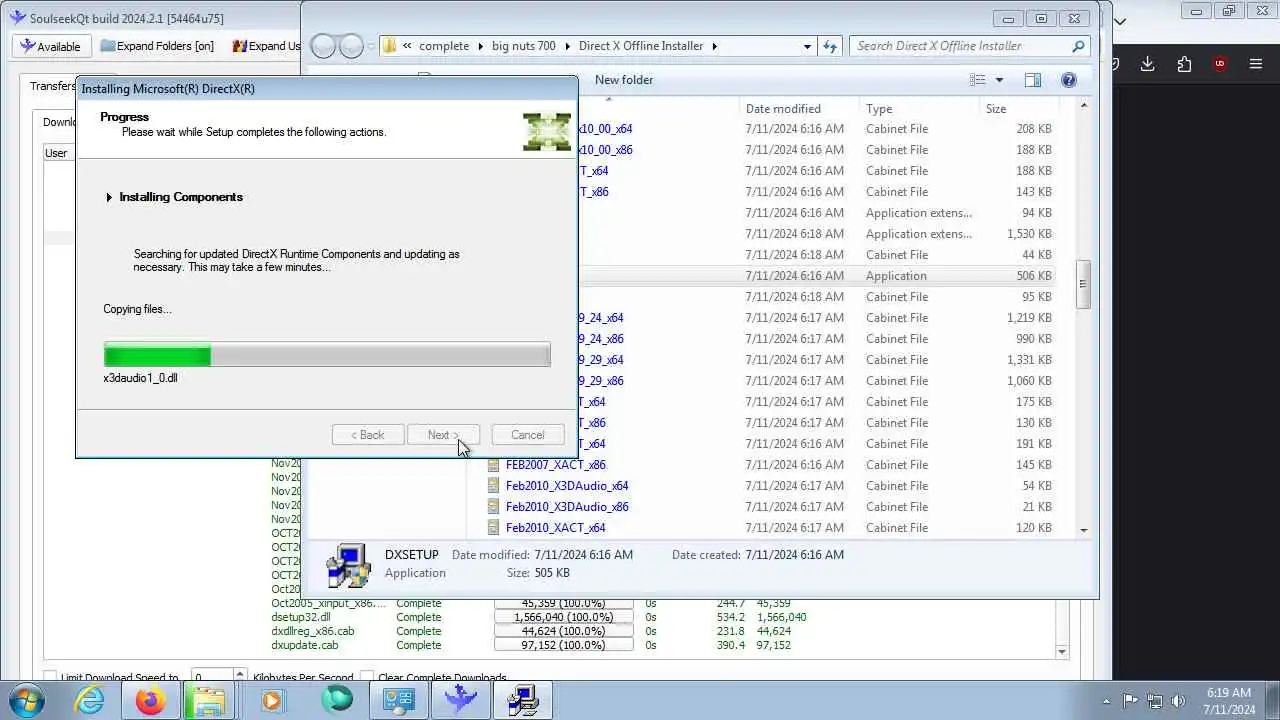Screen dimensions: 1280x720
Task: Click the uBlock Origin icon in Firefox
Action: [x=1220, y=64]
